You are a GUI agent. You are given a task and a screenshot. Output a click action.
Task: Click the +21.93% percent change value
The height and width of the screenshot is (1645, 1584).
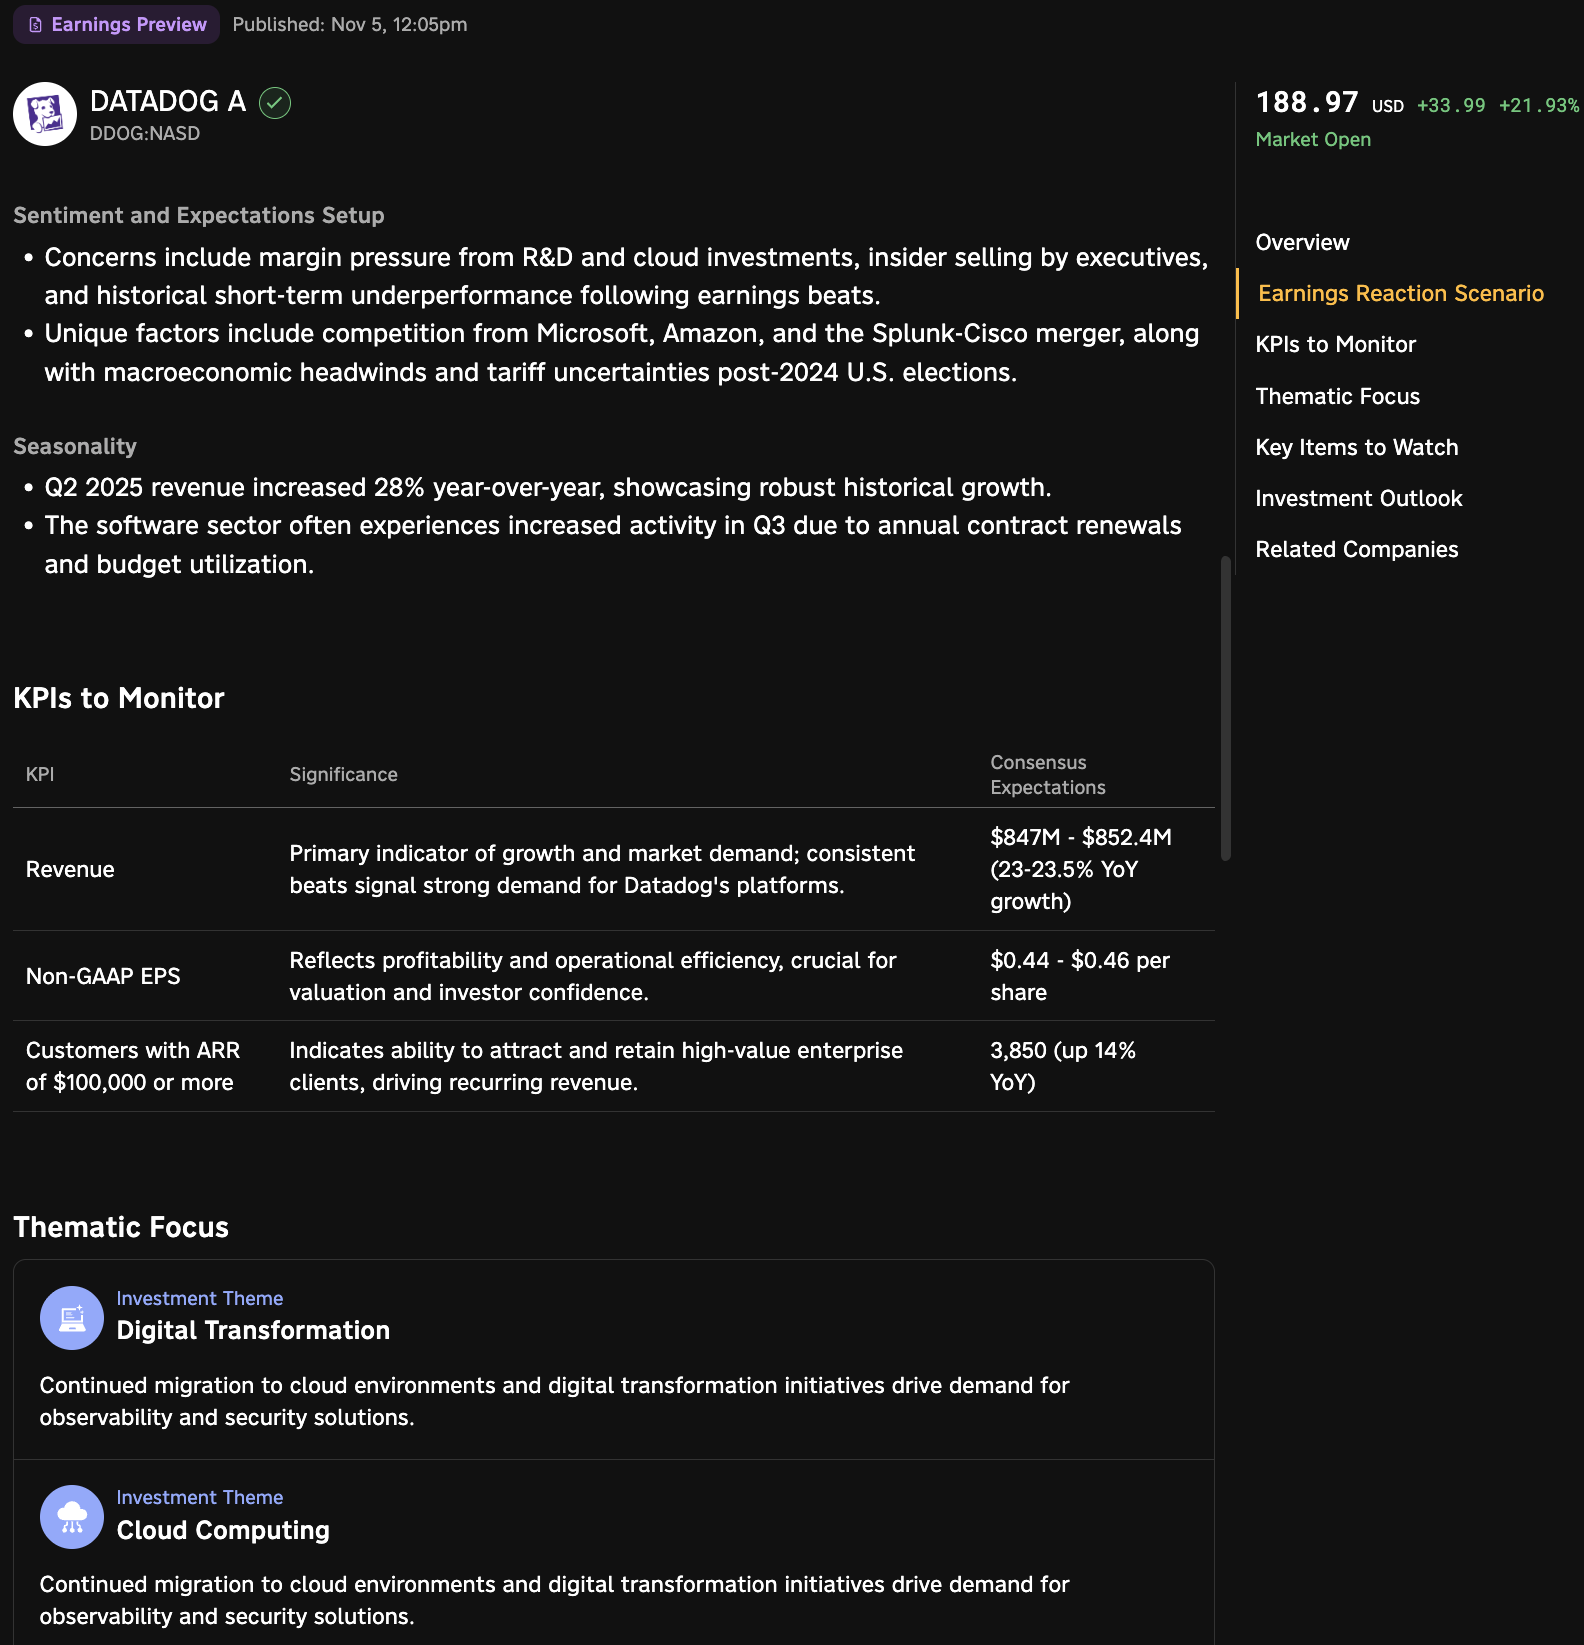coord(1539,105)
